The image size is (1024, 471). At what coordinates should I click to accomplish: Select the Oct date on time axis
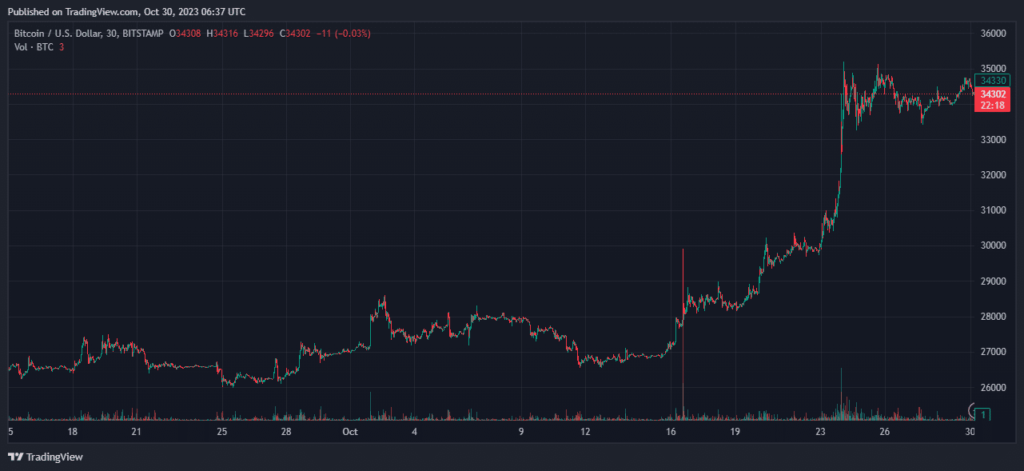[350, 432]
